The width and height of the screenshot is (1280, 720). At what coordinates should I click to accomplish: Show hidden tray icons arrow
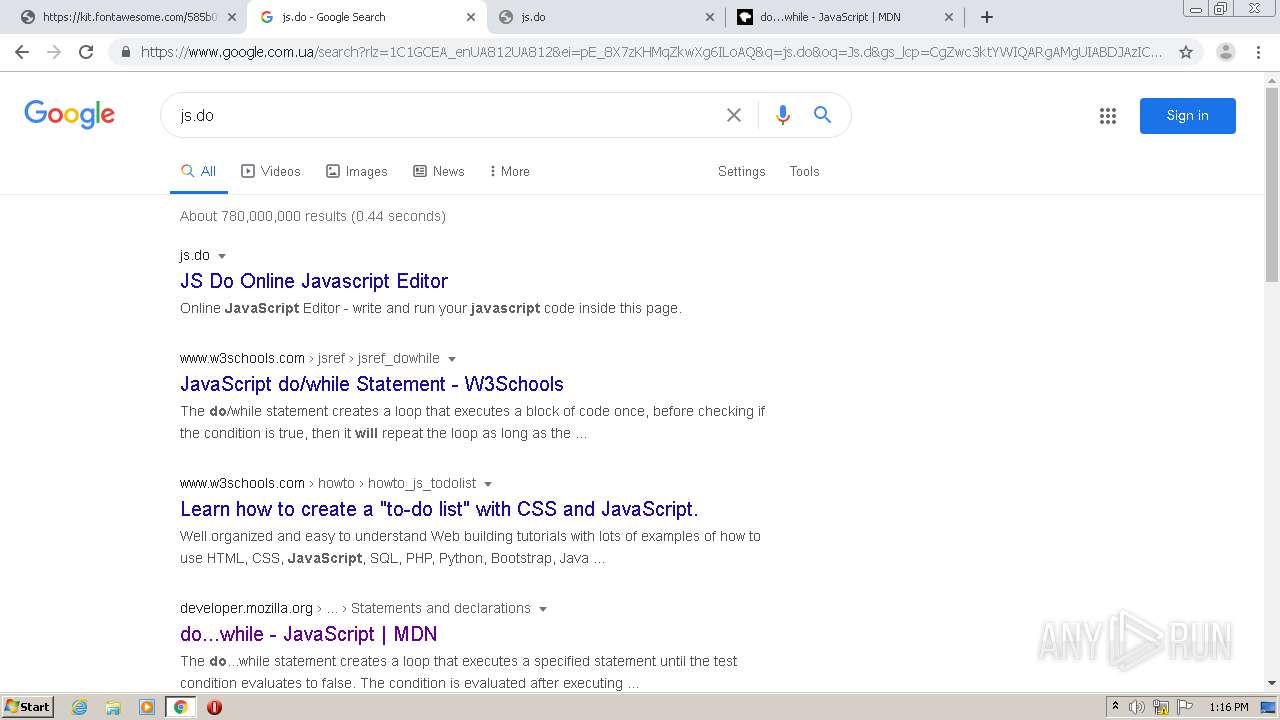1115,707
